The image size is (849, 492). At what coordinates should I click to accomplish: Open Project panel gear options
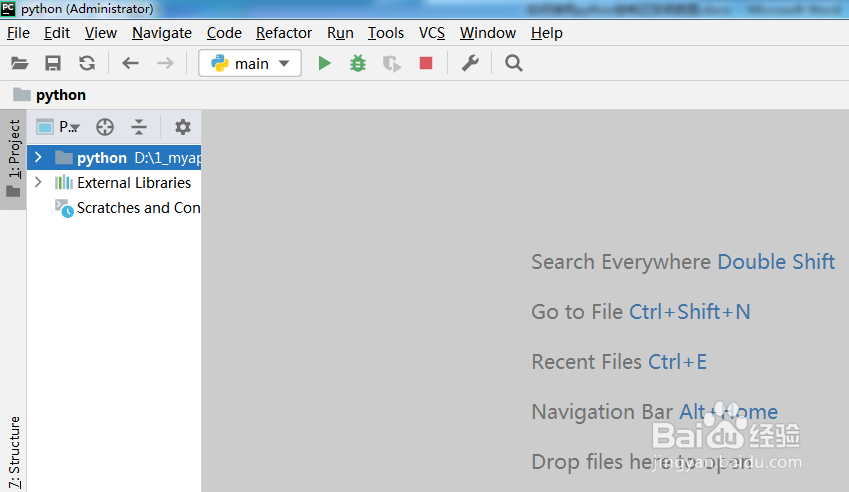[x=182, y=127]
